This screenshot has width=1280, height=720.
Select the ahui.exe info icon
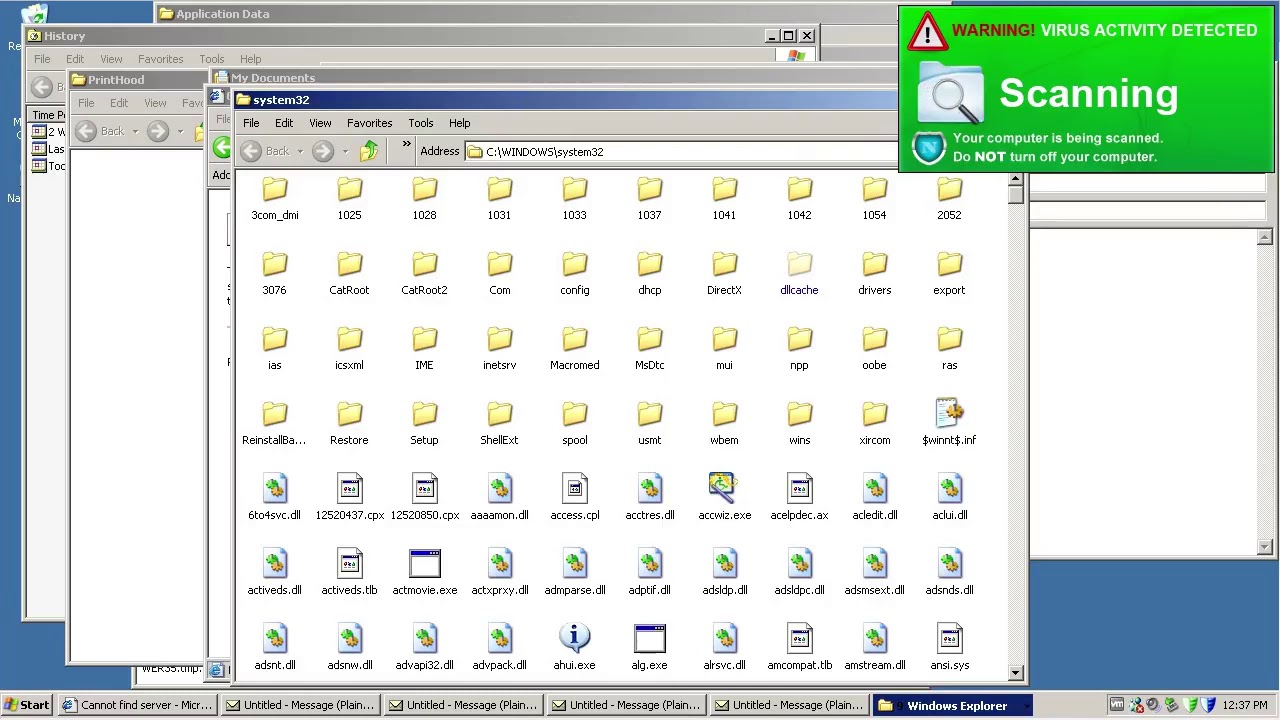tap(574, 639)
